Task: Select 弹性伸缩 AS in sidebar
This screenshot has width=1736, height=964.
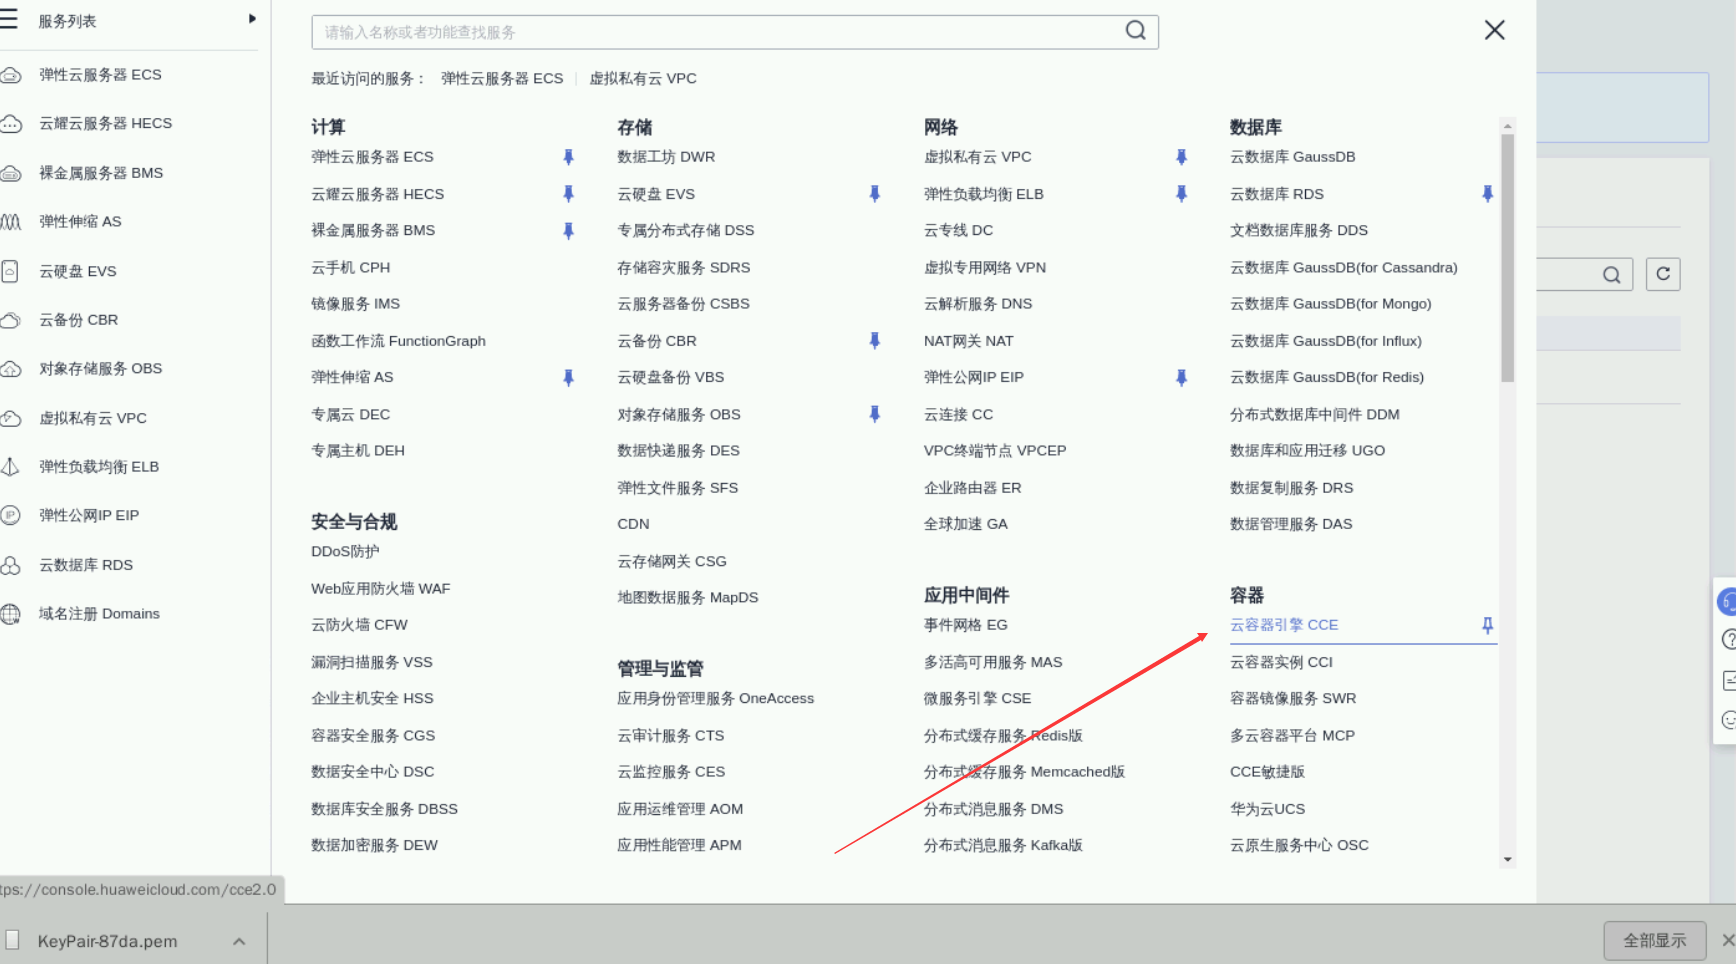Action: [80, 221]
